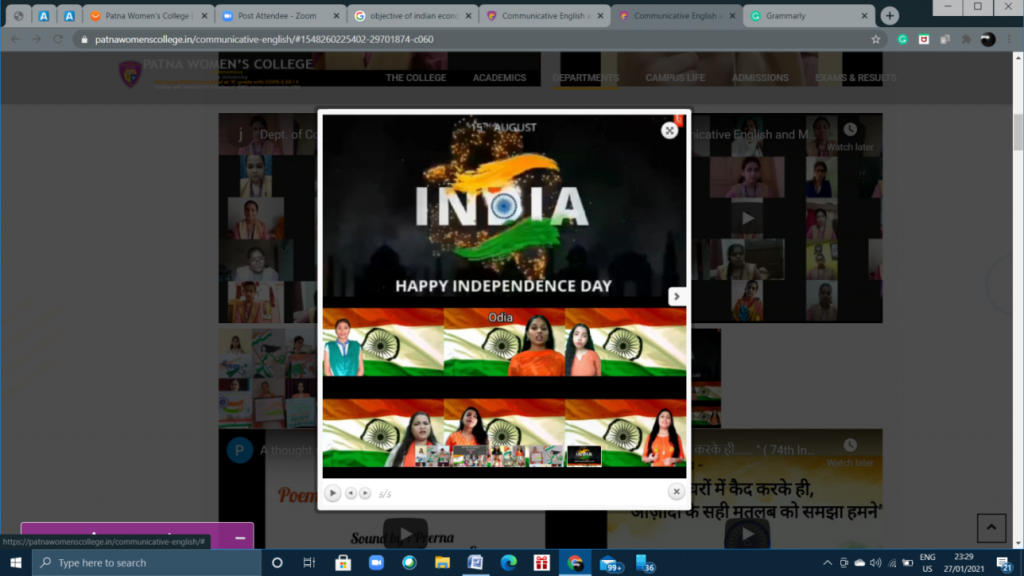Select first thumbnail in lightbox strip
This screenshot has width=1024, height=576.
coord(432,456)
